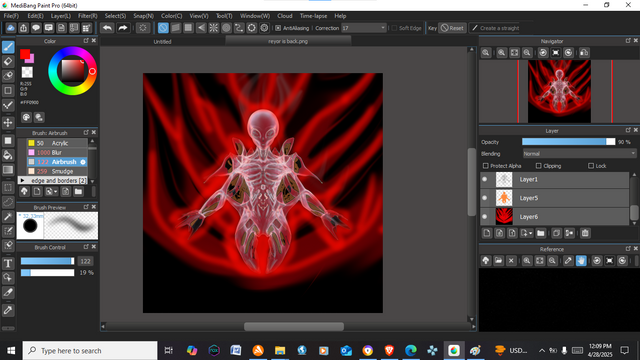Image resolution: width=640 pixels, height=360 pixels.
Task: Select the Bucket fill tool
Action: point(8,155)
